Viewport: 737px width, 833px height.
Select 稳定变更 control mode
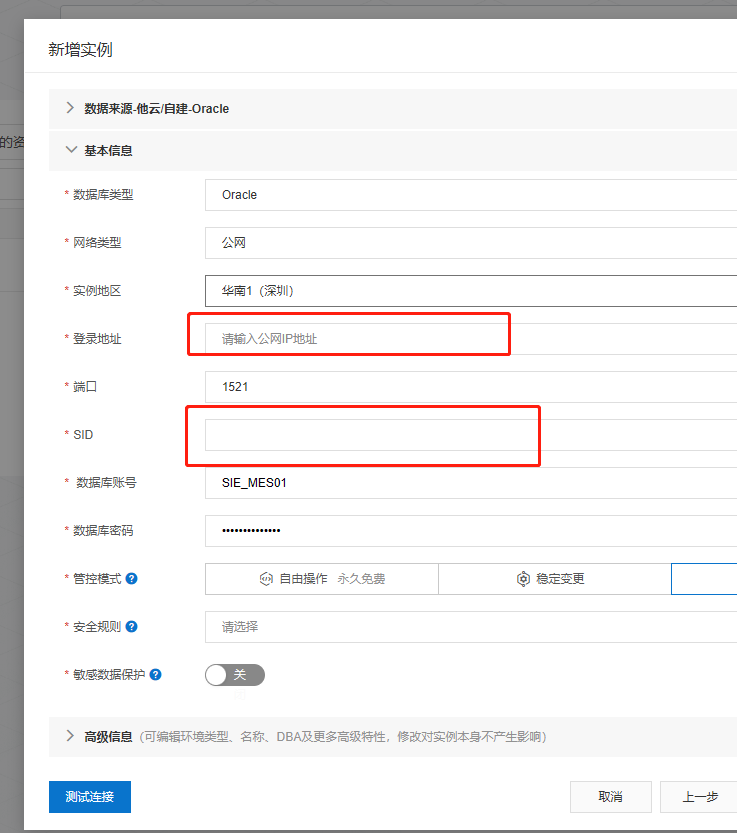click(x=555, y=579)
